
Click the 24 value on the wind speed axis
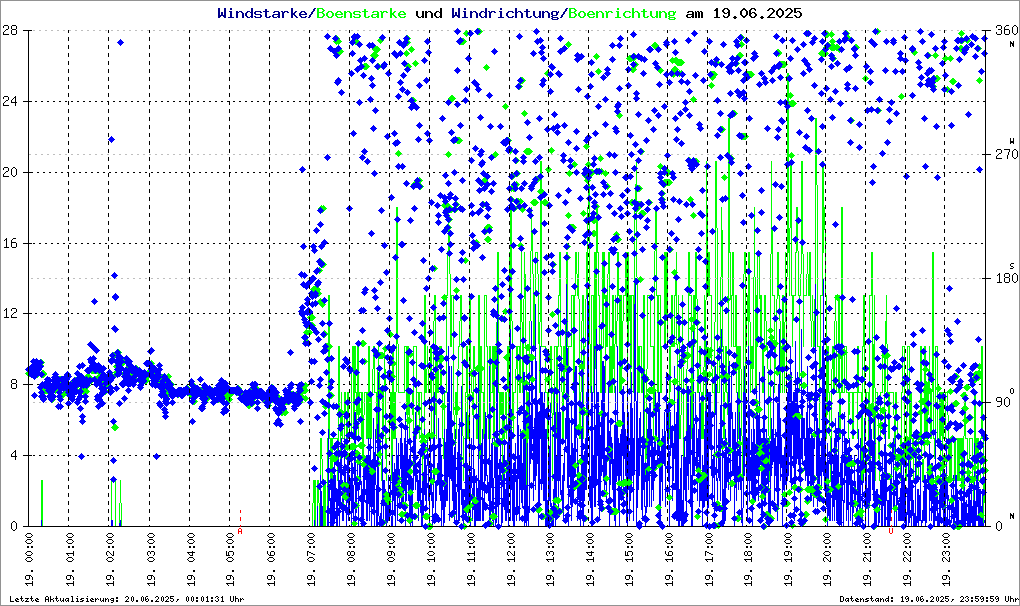click(9, 101)
